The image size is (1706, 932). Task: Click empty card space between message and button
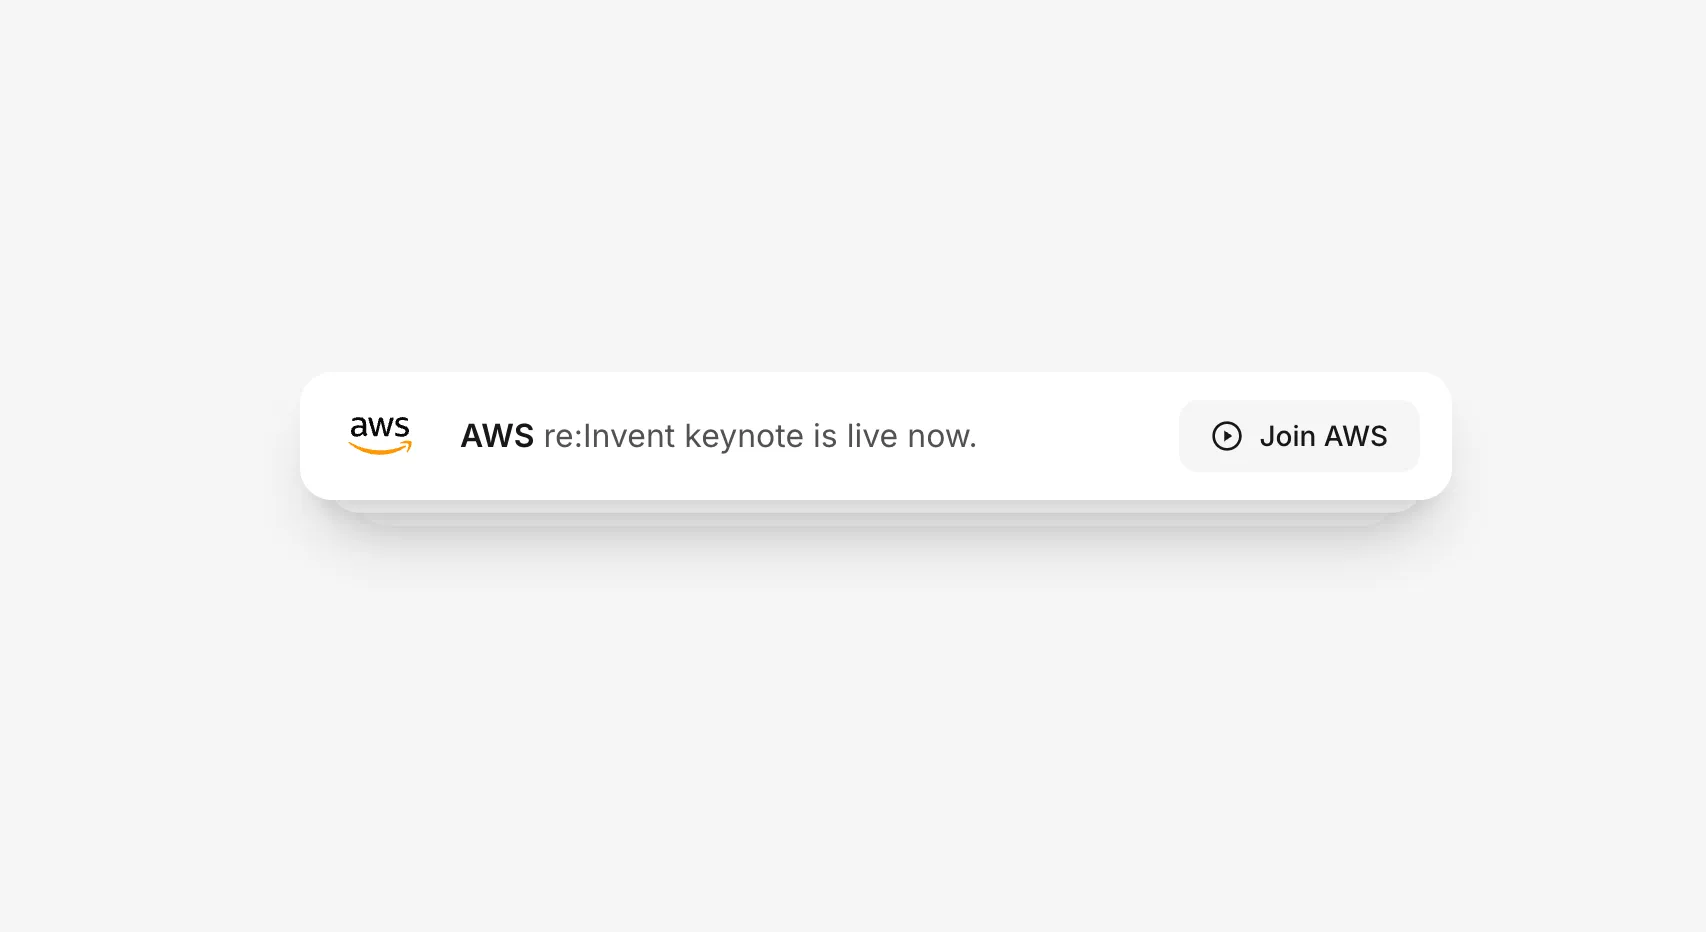click(1078, 436)
